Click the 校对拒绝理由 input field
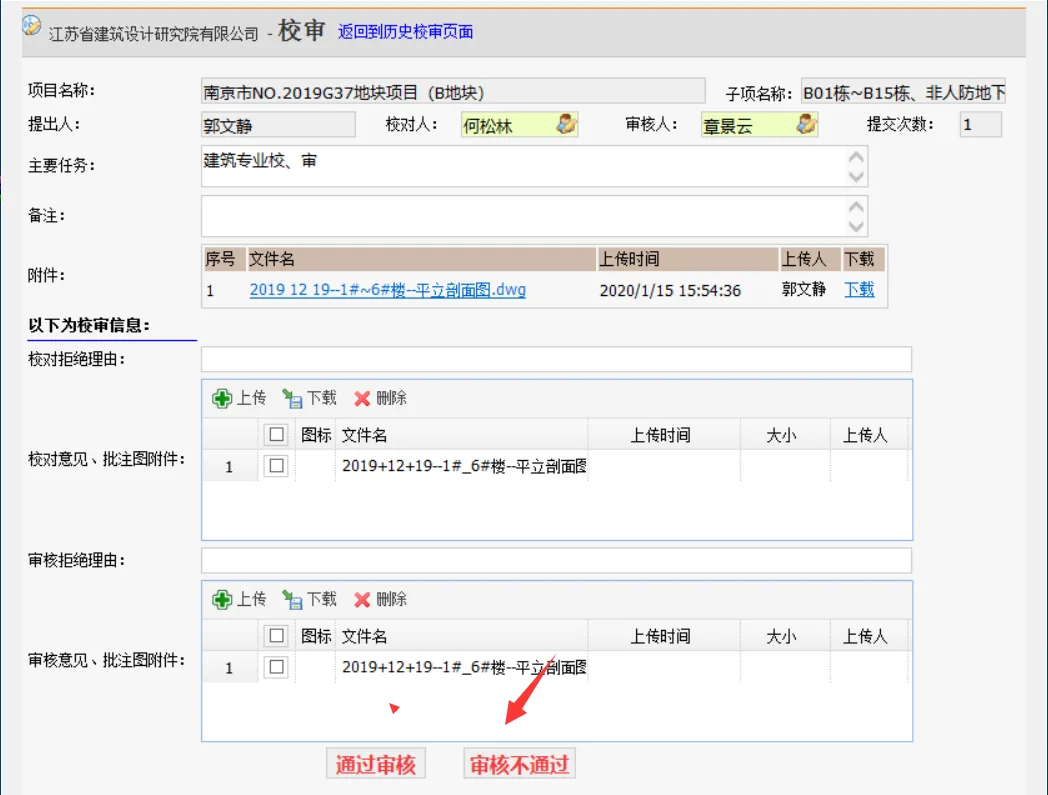 556,359
